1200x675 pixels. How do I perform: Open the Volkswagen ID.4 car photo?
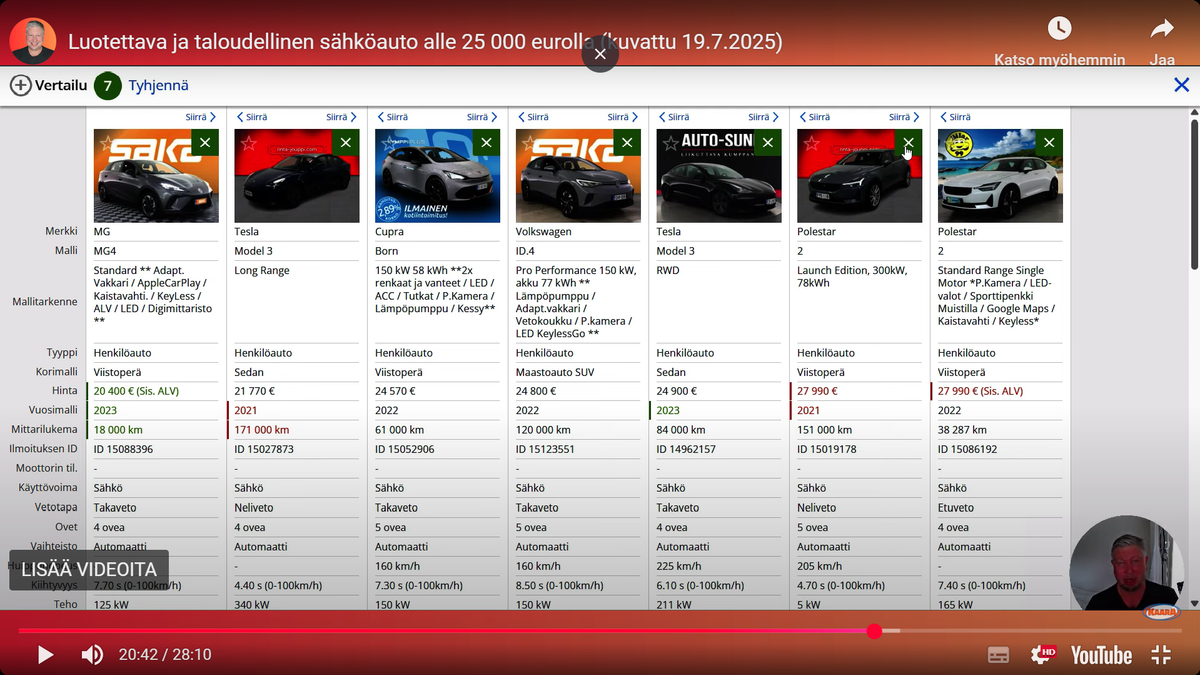pos(578,176)
